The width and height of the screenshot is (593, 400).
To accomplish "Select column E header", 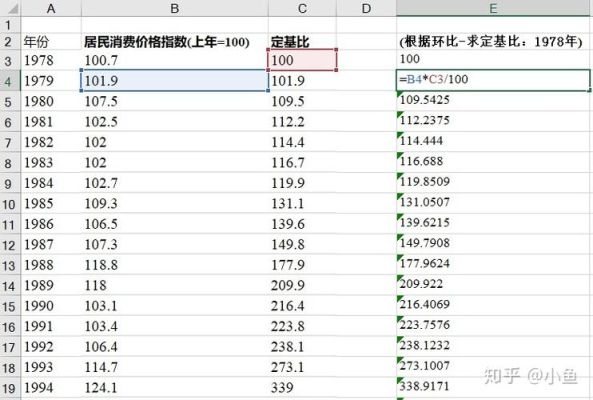I will click(493, 8).
